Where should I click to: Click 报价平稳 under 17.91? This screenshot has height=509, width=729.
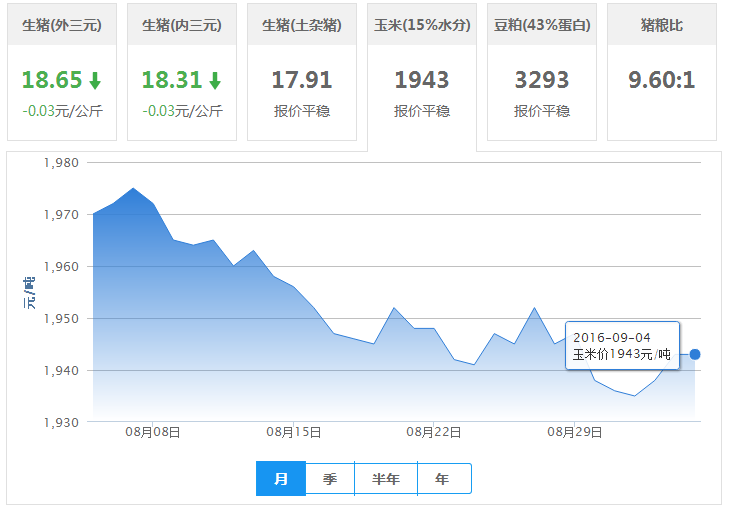302,111
